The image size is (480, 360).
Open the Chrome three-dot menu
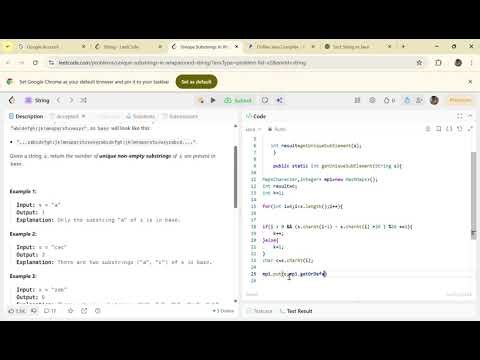click(x=471, y=63)
